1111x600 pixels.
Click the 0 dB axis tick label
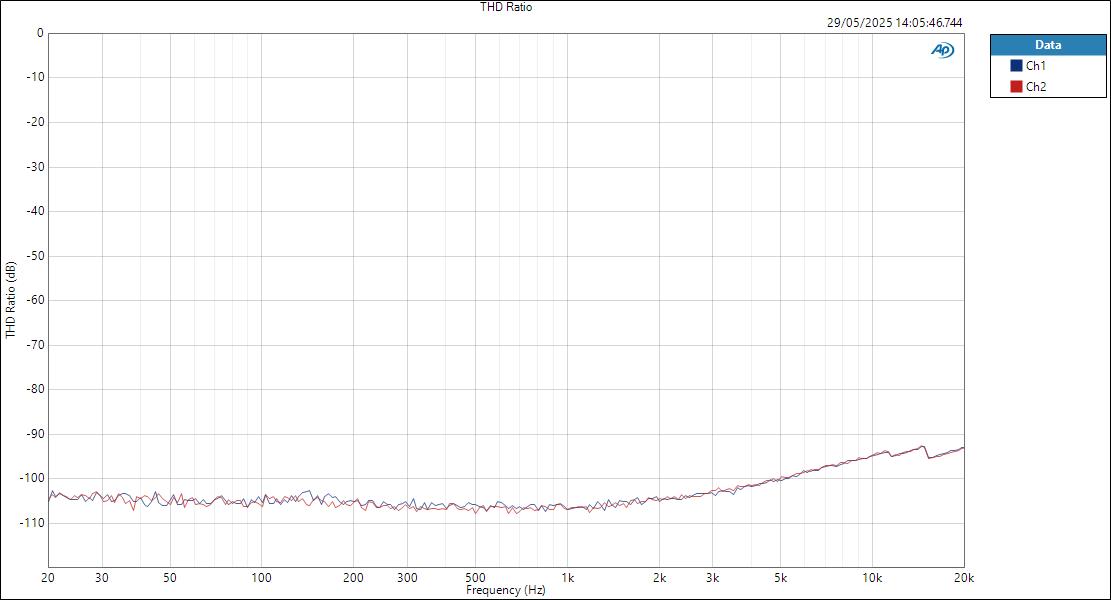38,31
